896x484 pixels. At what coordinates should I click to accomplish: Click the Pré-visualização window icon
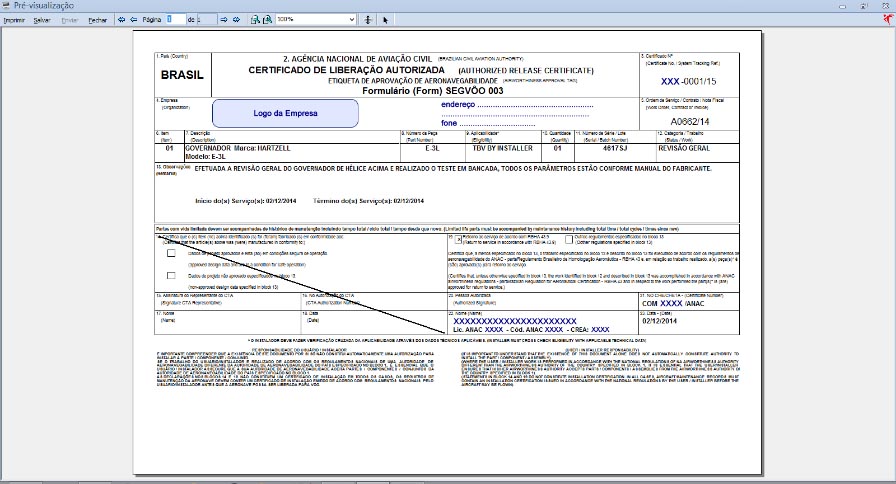(x=6, y=6)
